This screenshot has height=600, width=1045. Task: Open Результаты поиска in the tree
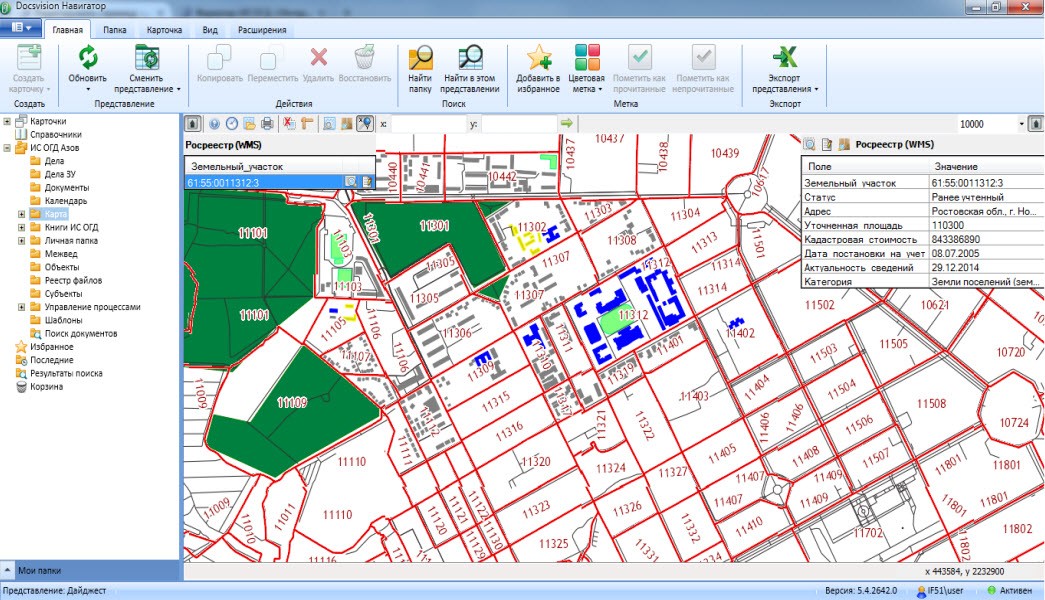(66, 373)
